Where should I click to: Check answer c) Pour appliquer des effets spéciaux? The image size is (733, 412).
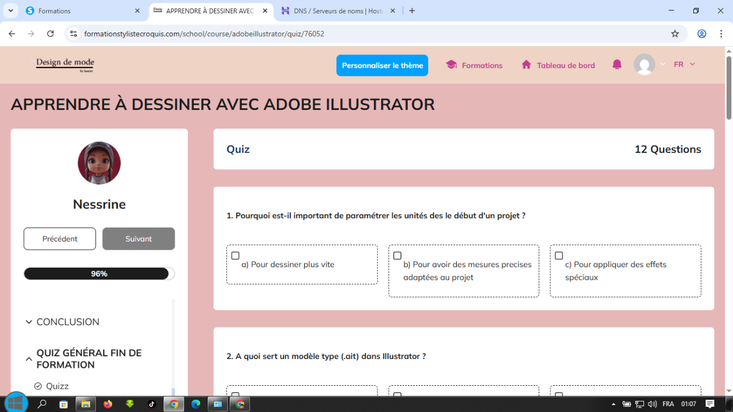tap(559, 255)
